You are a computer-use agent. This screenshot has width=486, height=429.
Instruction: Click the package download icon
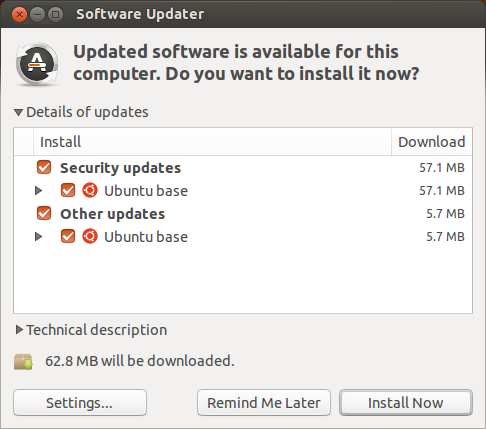(23, 362)
